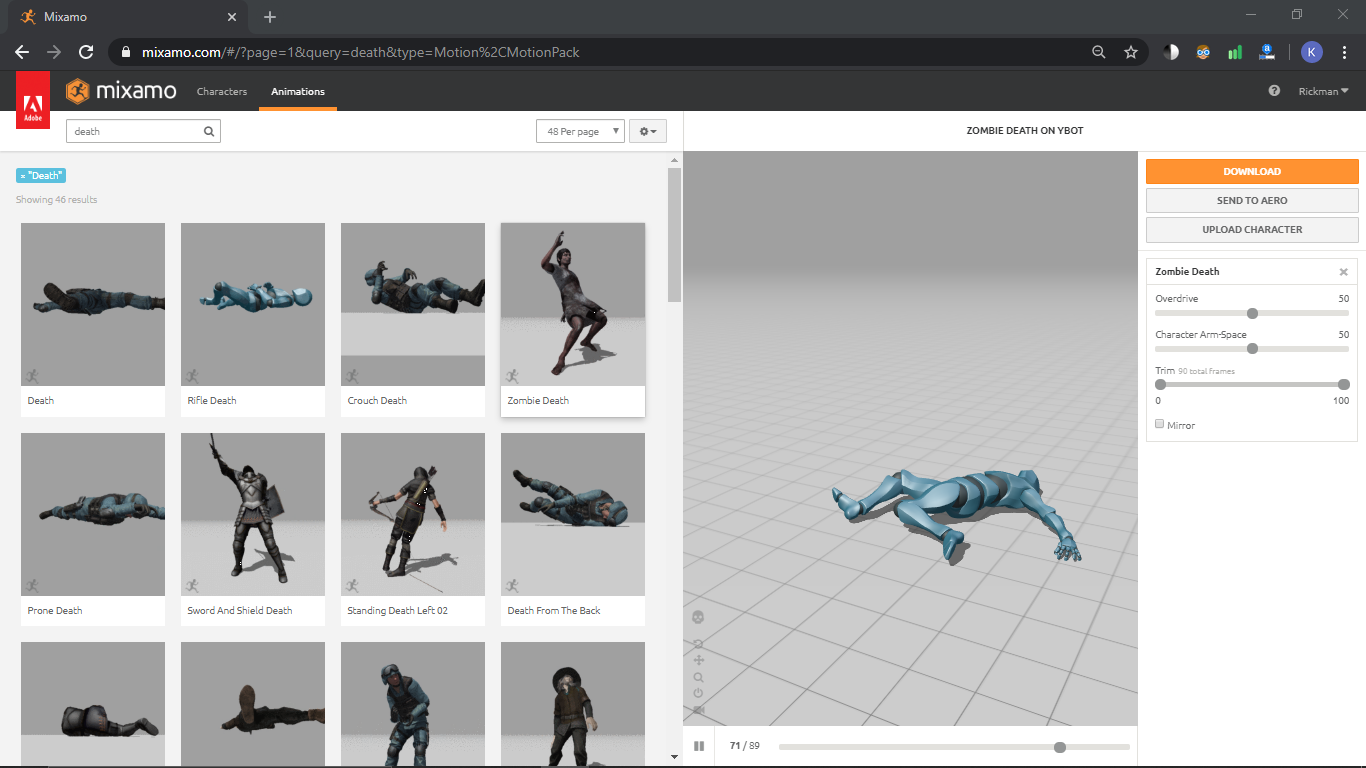Screen dimensions: 1366x768
Task: Select the Death animation thumbnail
Action: (93, 305)
